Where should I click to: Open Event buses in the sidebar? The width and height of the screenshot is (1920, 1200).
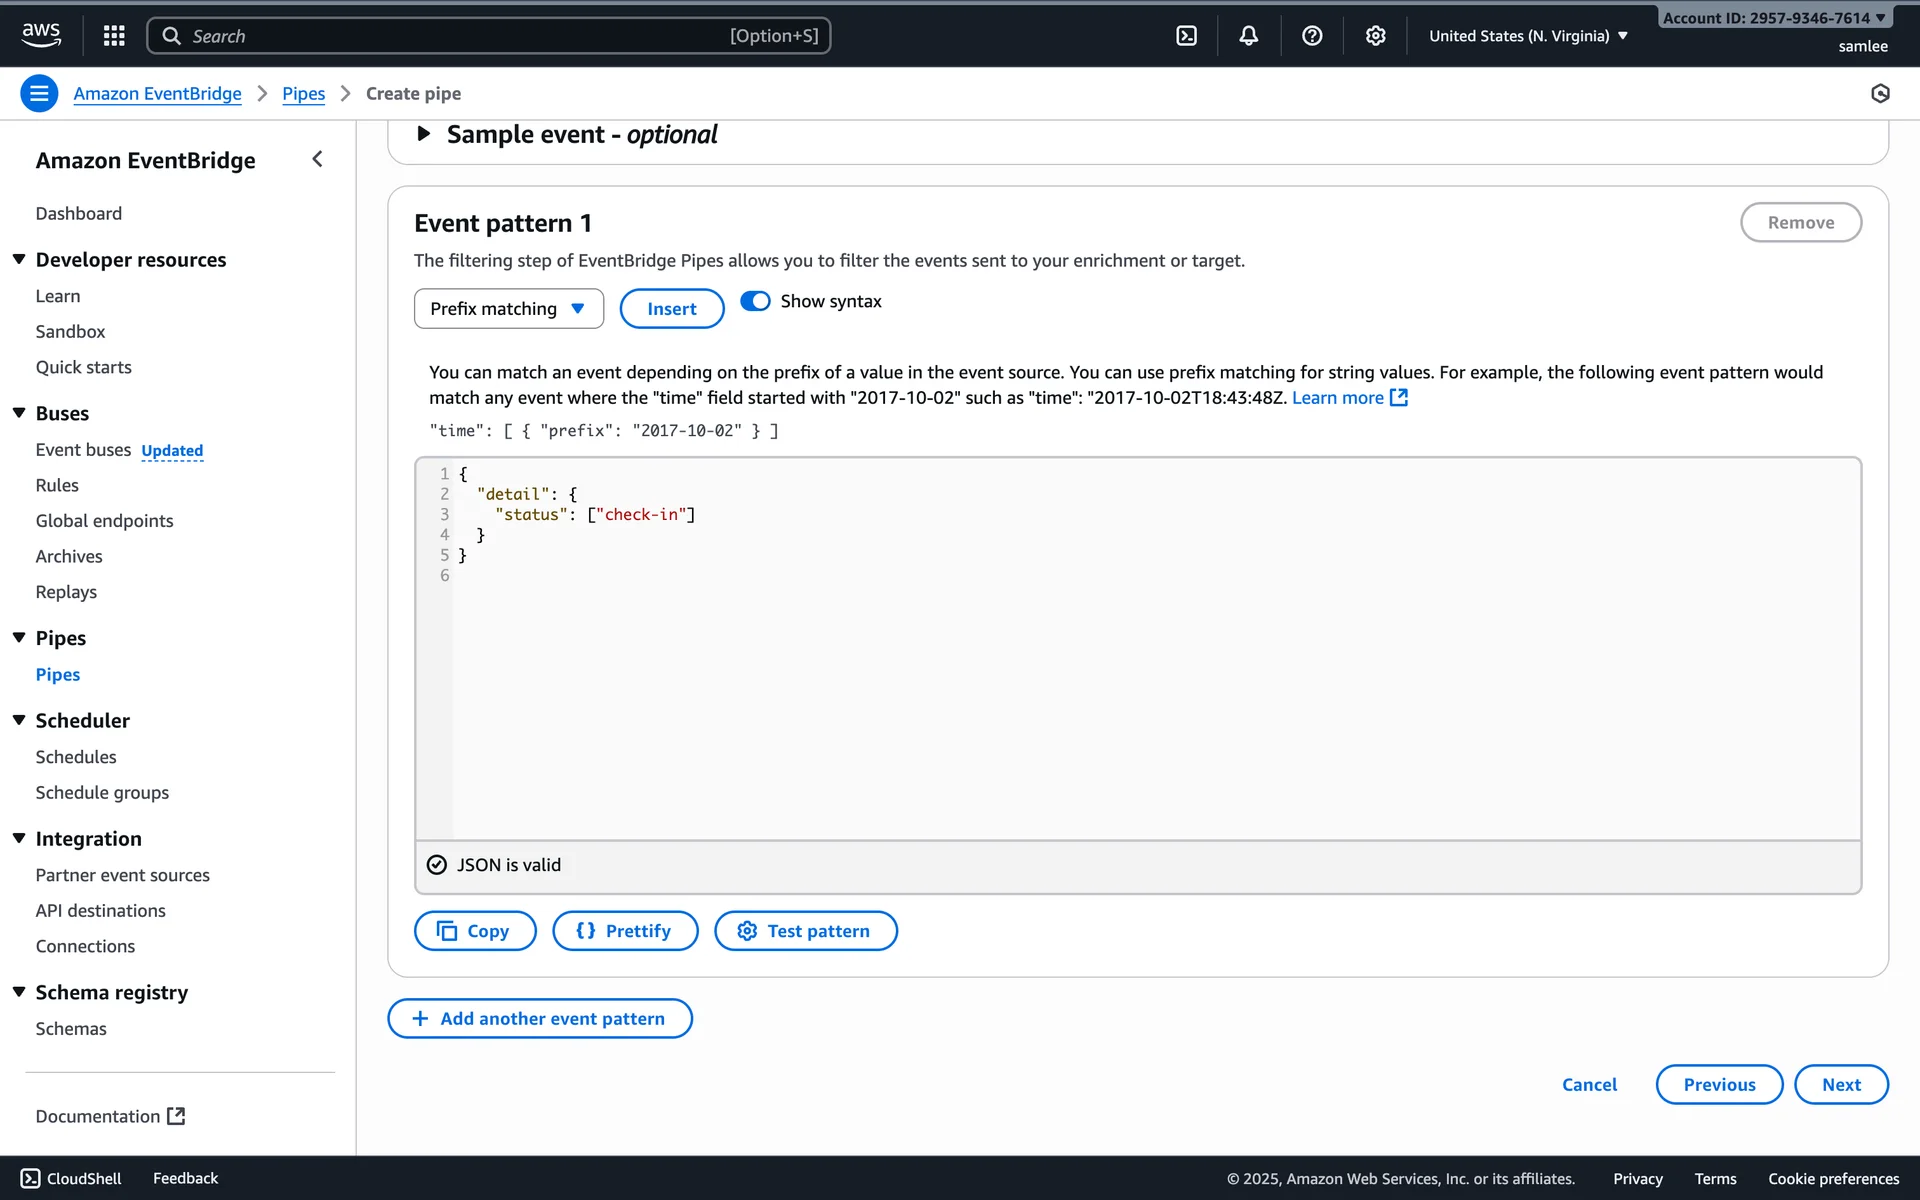[83, 450]
